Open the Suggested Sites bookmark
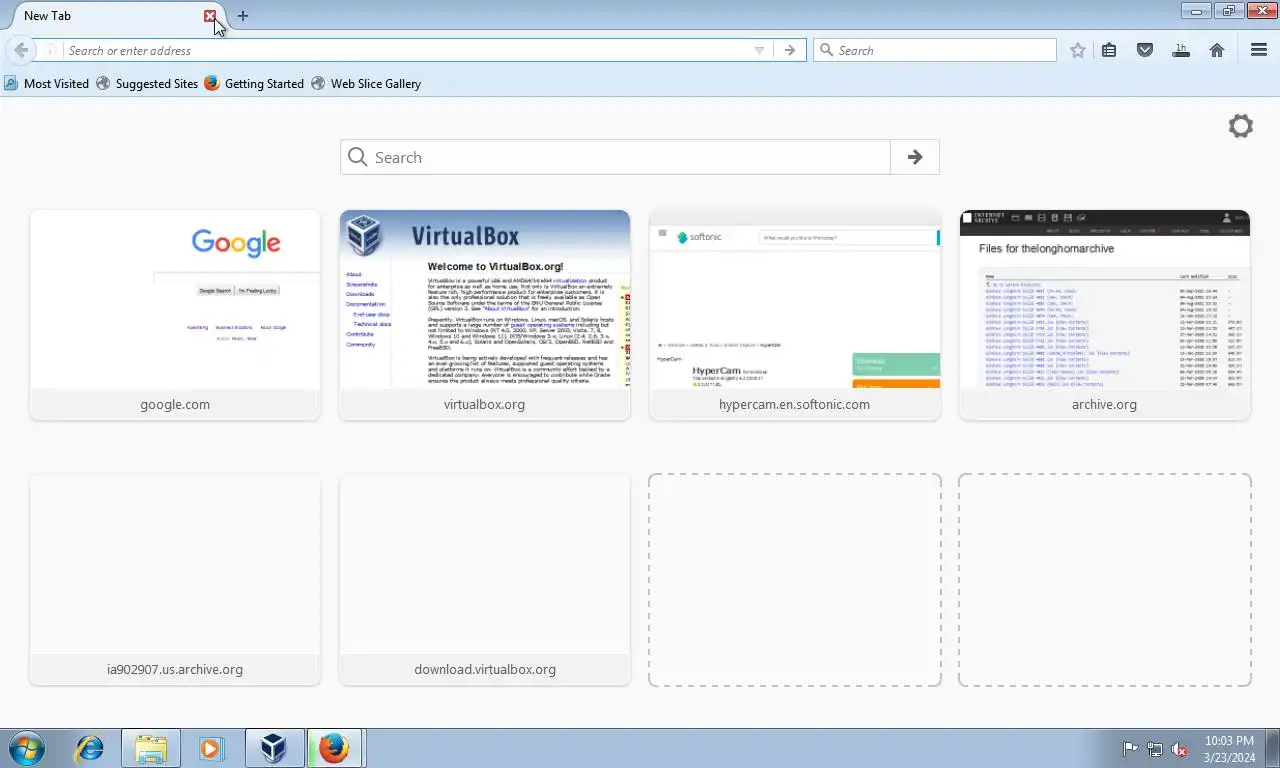 pyautogui.click(x=147, y=84)
